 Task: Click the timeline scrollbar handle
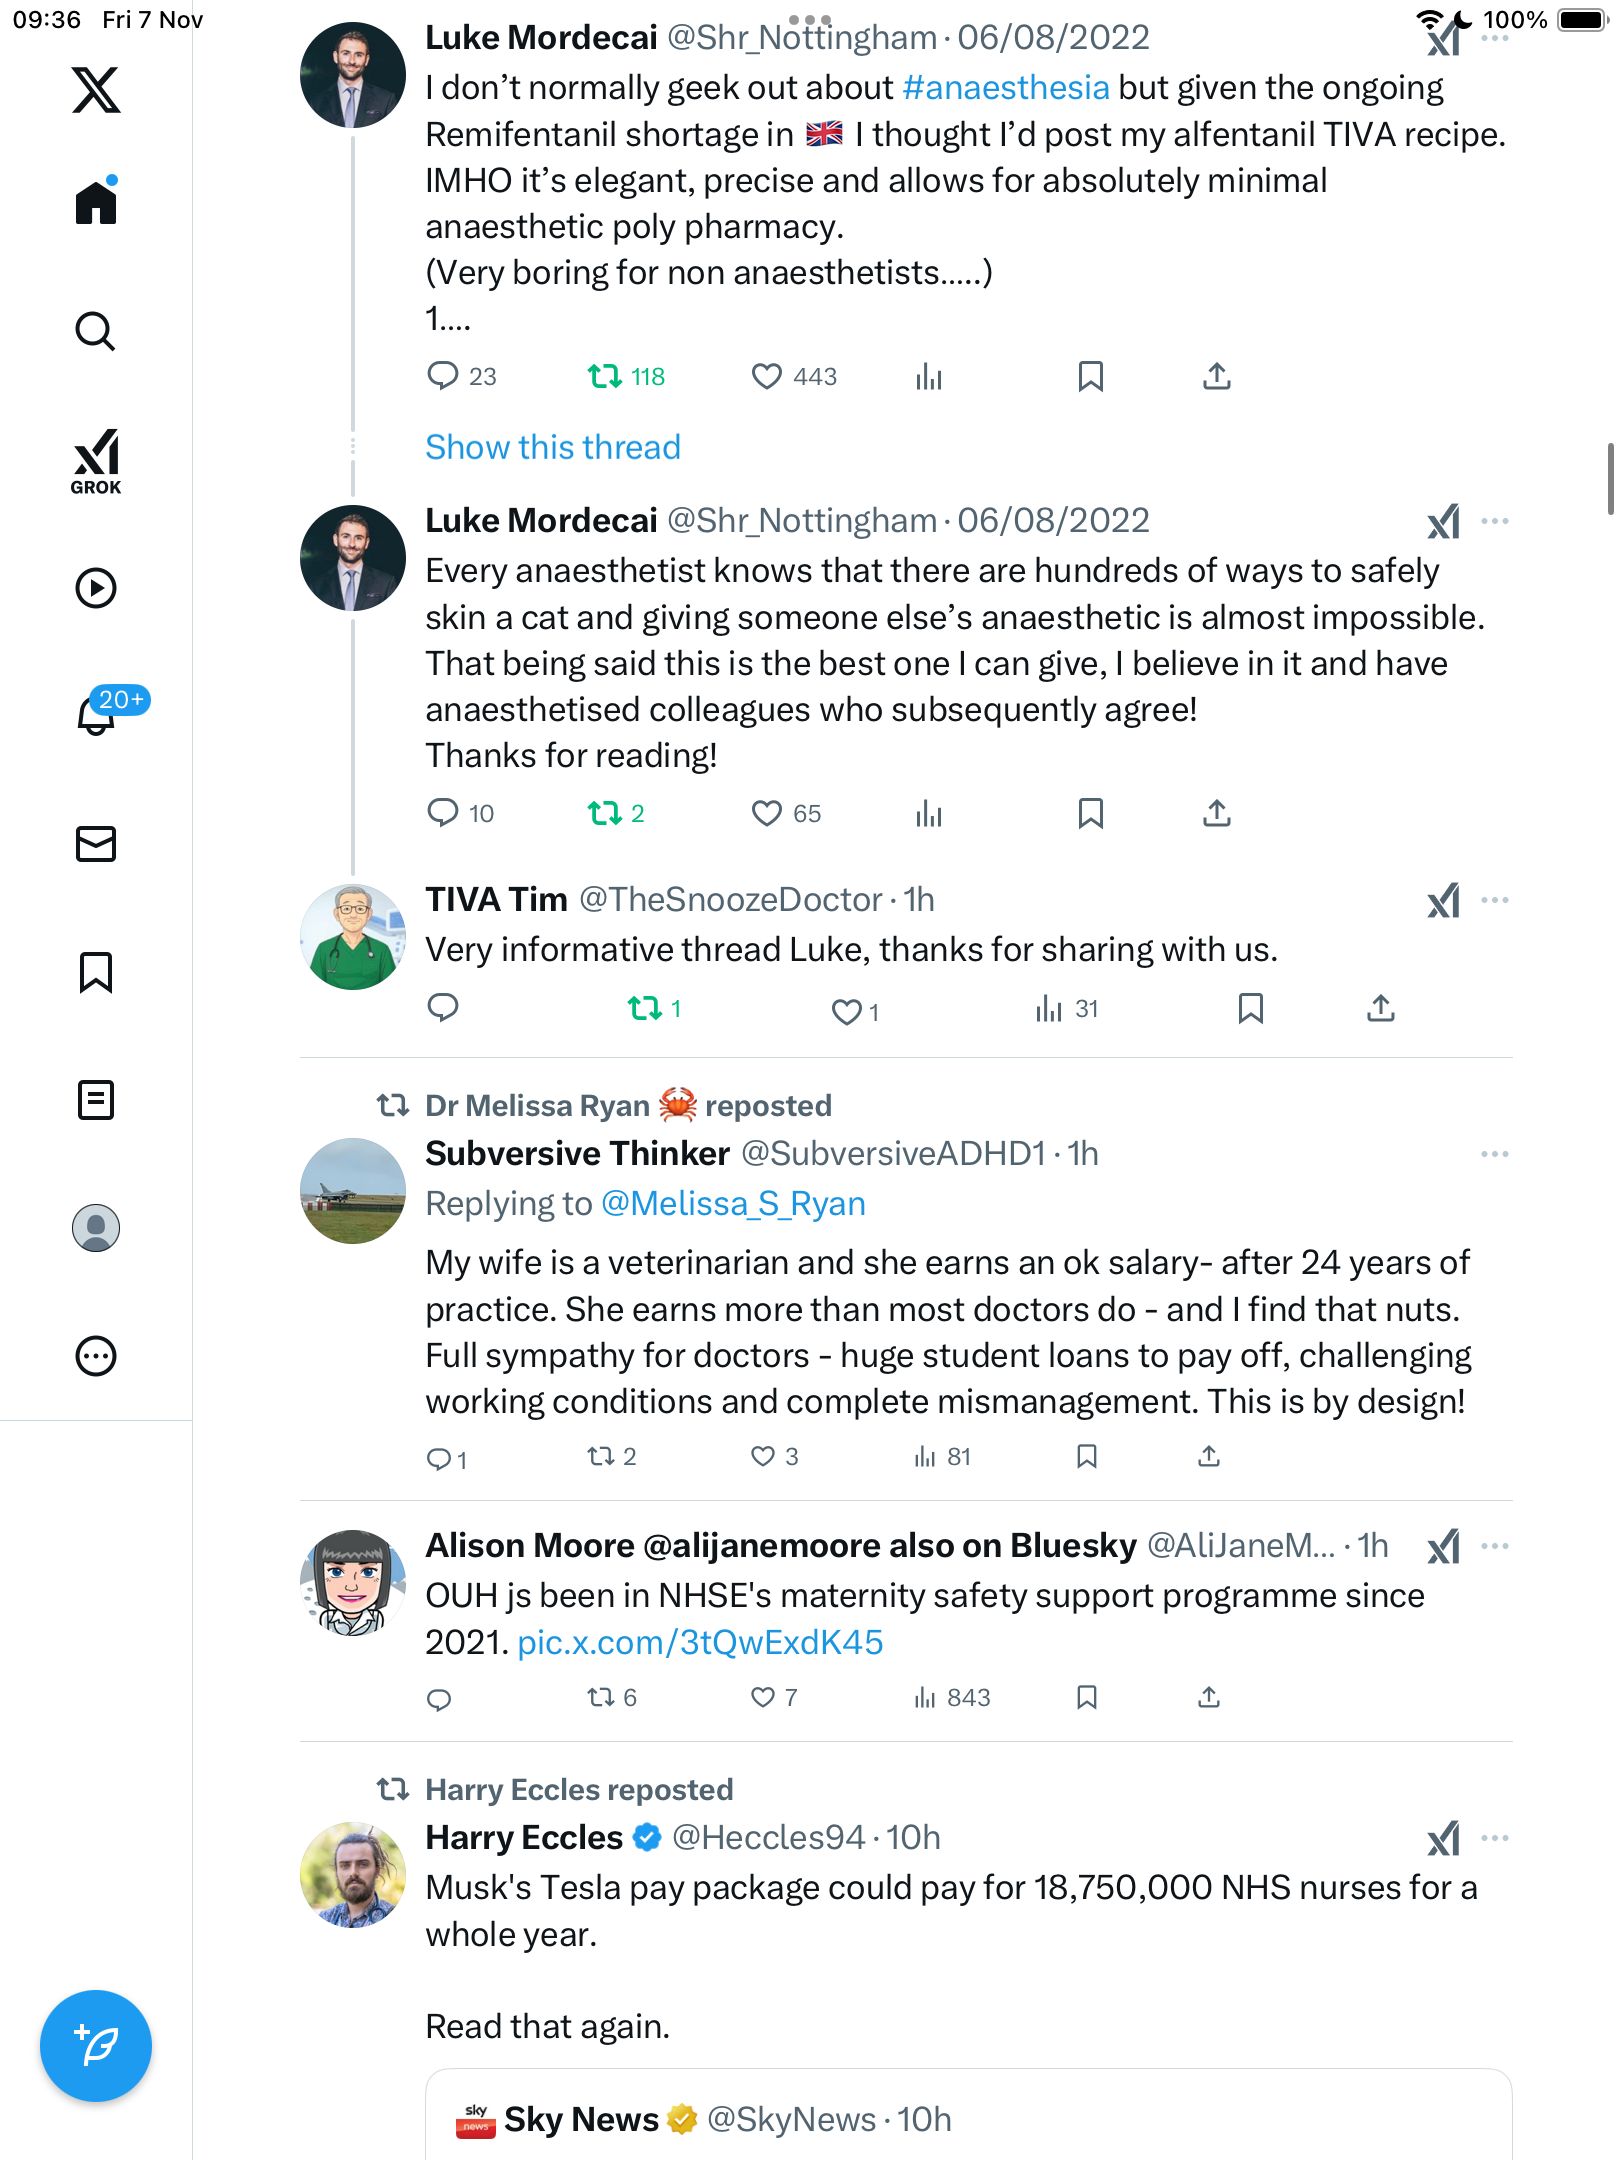point(1610,478)
